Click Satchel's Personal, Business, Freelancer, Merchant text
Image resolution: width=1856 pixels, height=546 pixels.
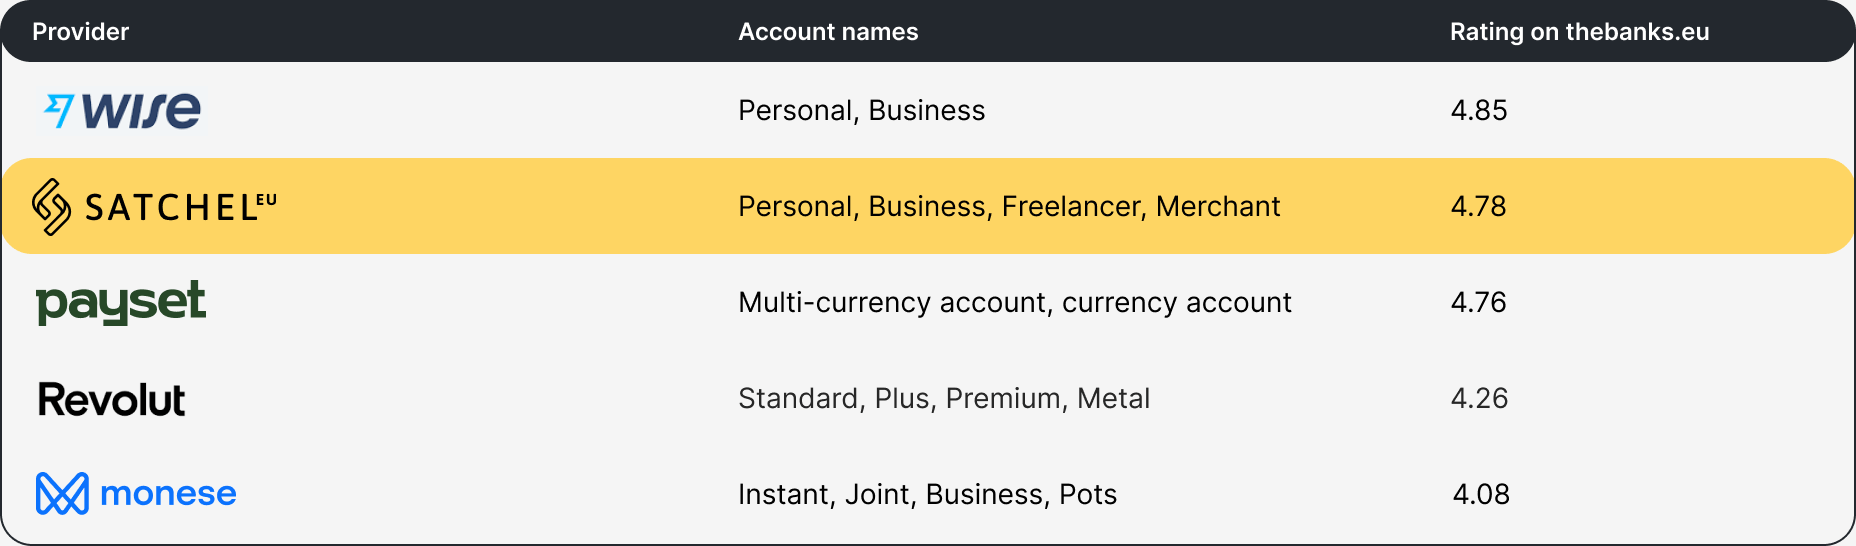1009,206
